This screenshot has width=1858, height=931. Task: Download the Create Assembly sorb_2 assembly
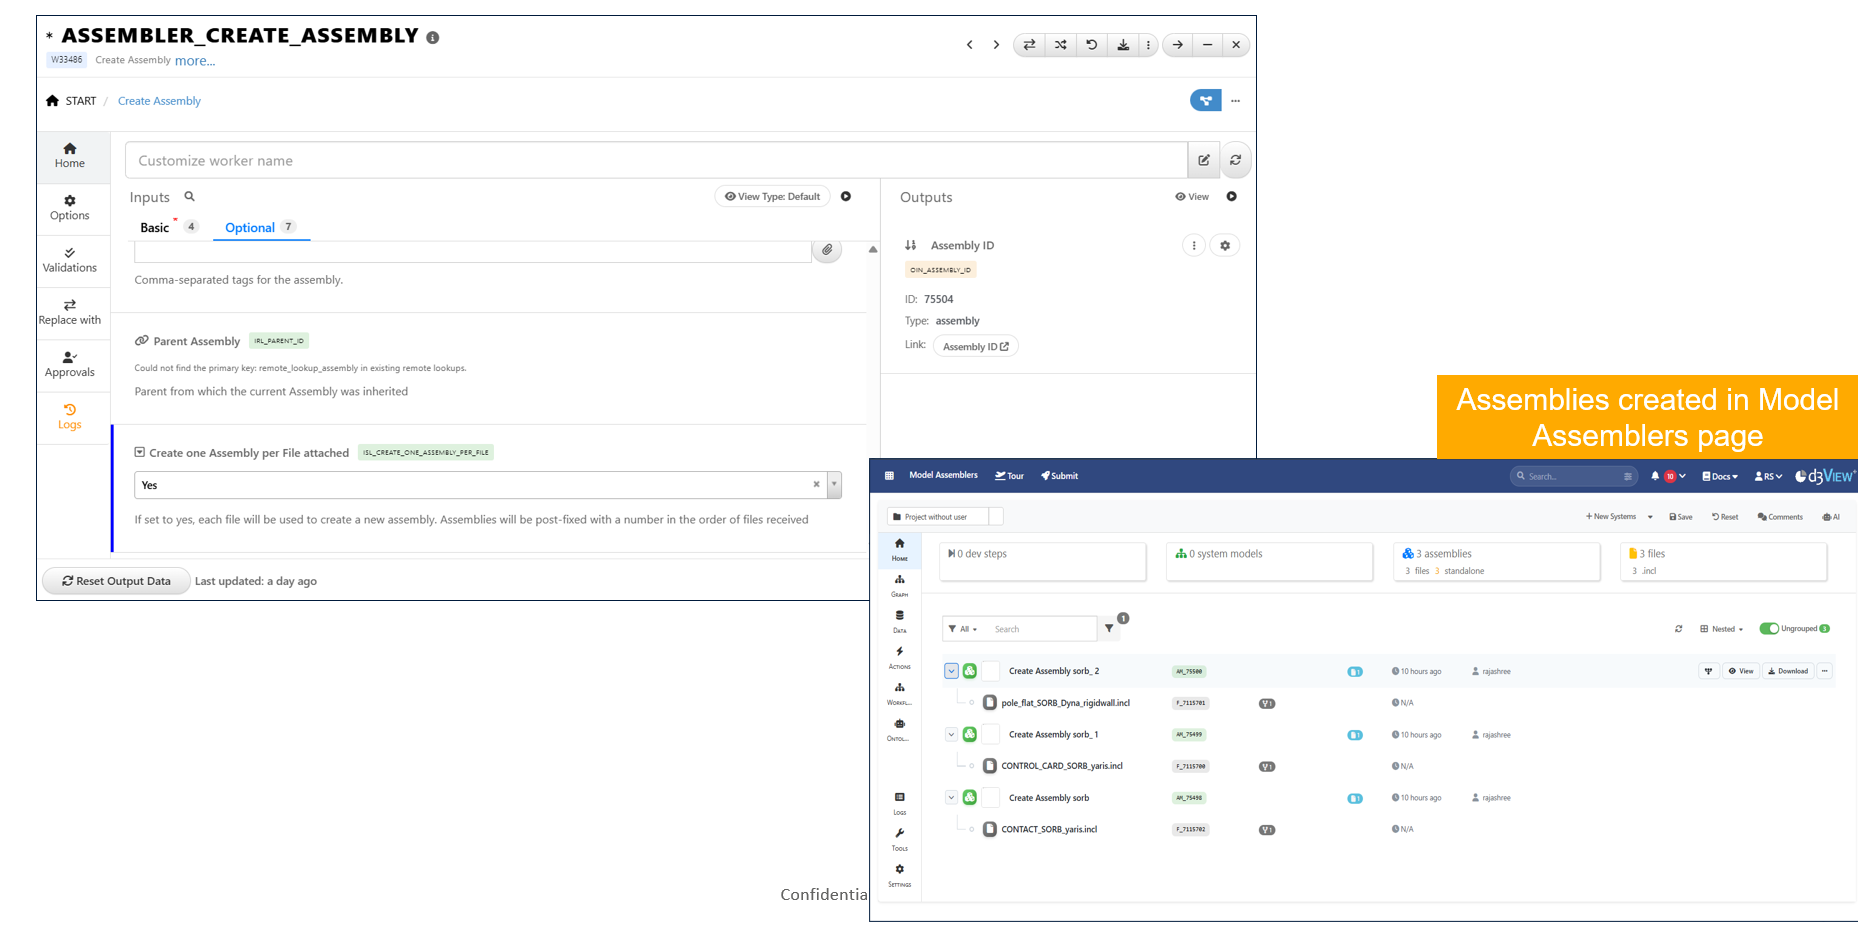(x=1788, y=671)
